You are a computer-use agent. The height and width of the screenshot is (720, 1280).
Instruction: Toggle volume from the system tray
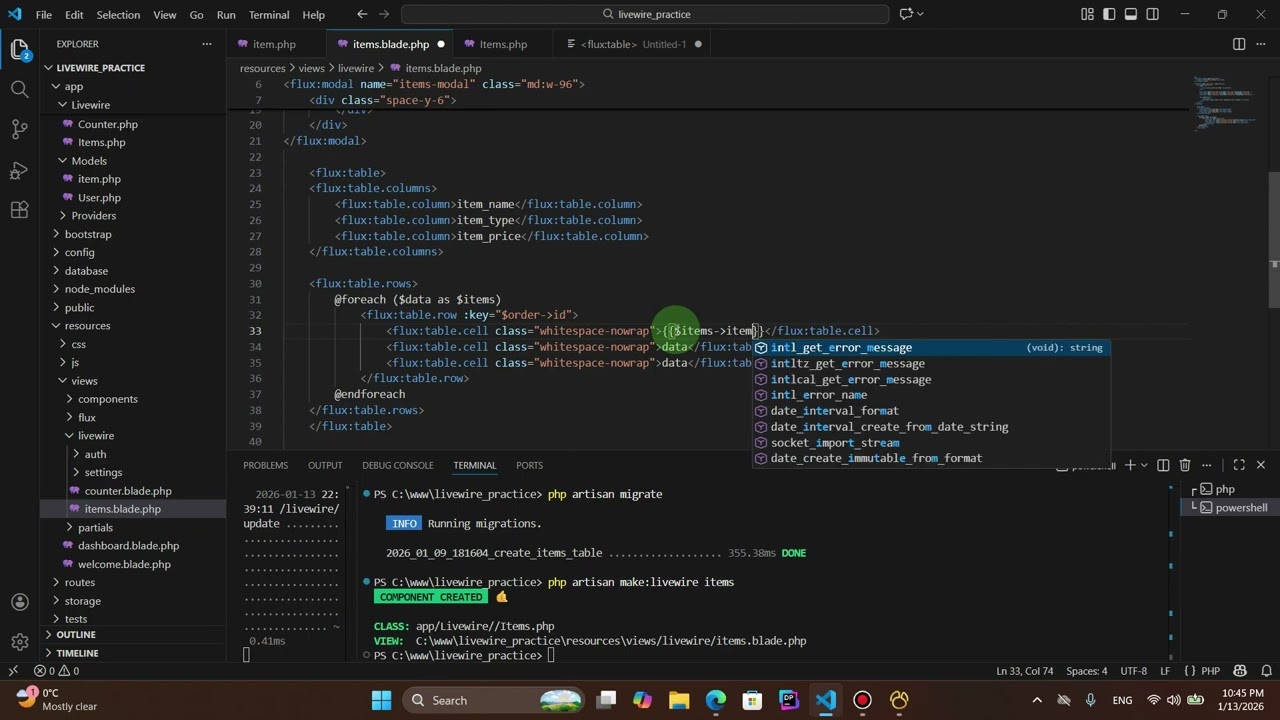pyautogui.click(x=1176, y=700)
